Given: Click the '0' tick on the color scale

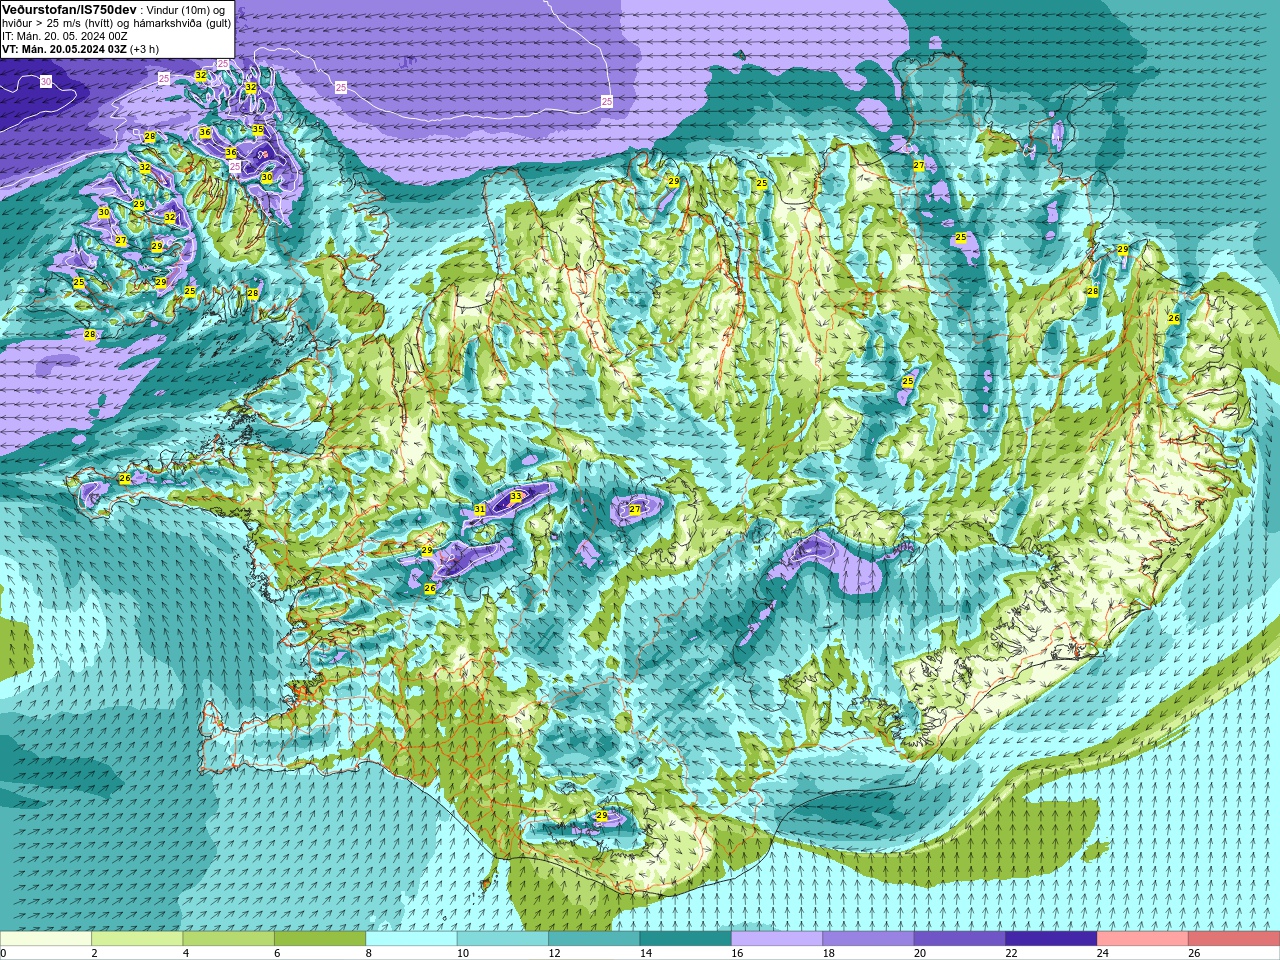Looking at the screenshot, I should point(3,953).
